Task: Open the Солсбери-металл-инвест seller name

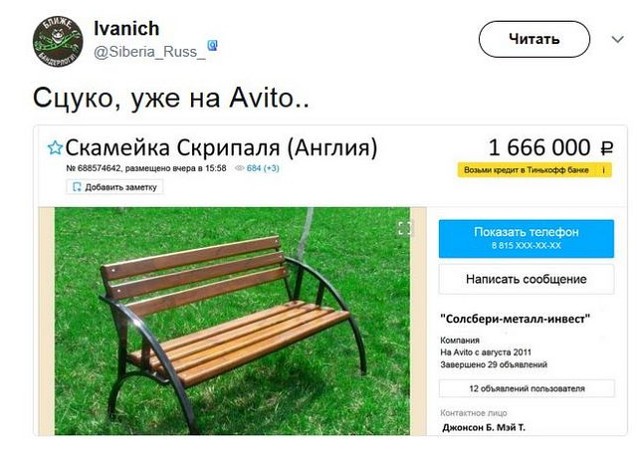Action: click(515, 319)
